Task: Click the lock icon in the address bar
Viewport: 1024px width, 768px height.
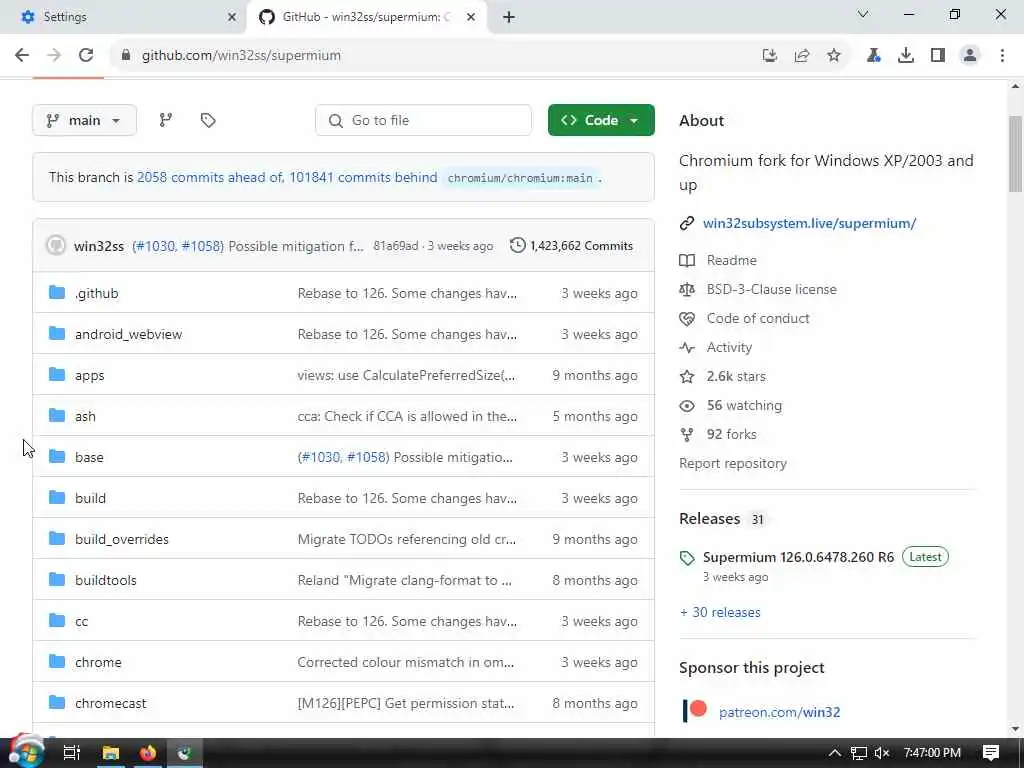Action: [126, 56]
